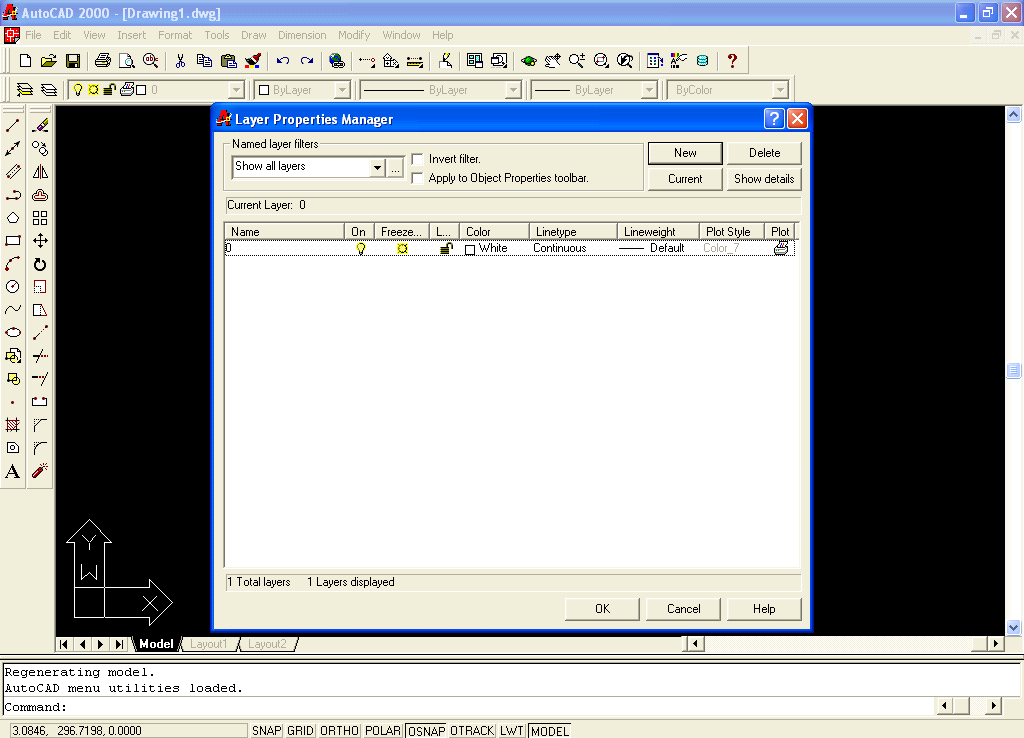The width and height of the screenshot is (1024, 738).
Task: Click the Cut scissors icon
Action: pos(180,61)
